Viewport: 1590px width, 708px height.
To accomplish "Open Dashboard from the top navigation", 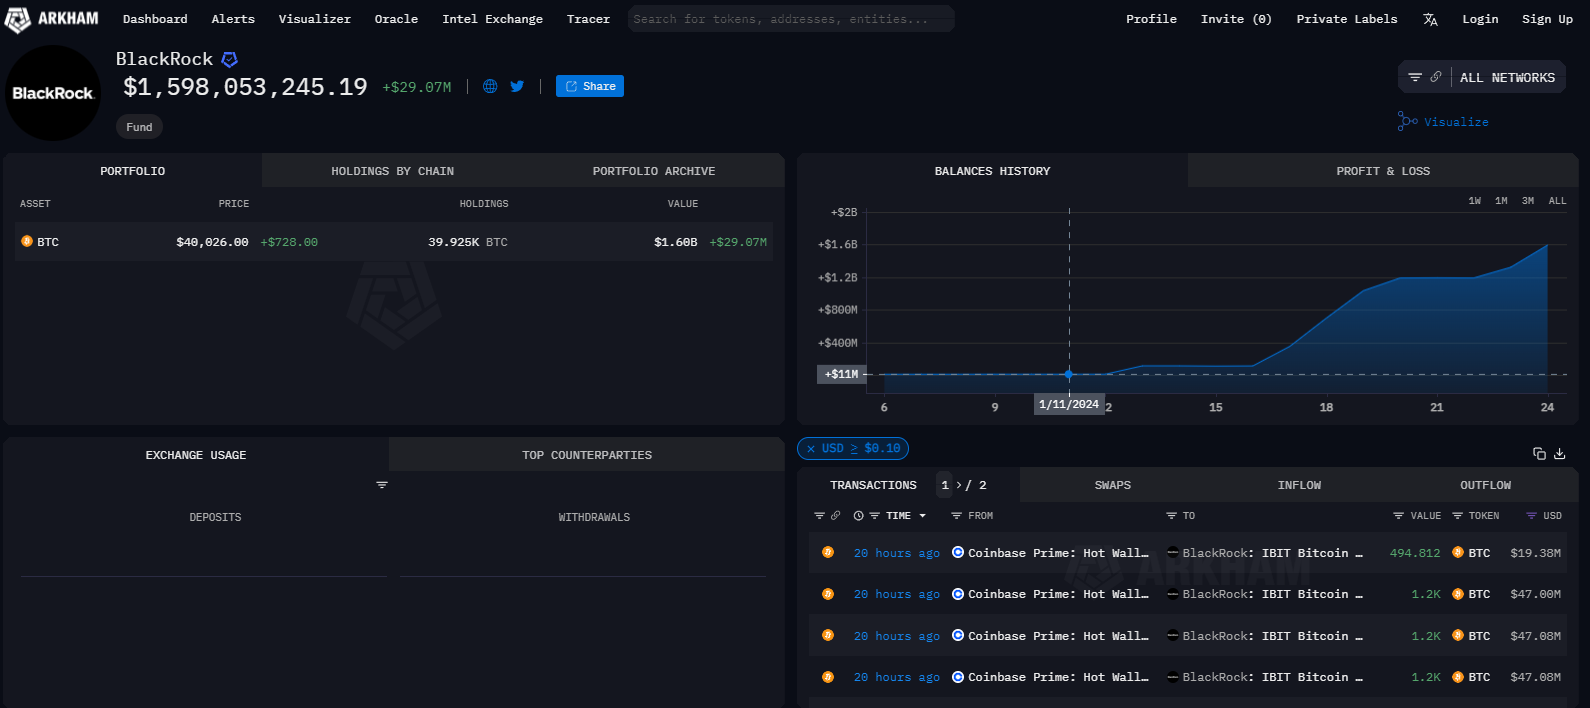I will [x=155, y=19].
